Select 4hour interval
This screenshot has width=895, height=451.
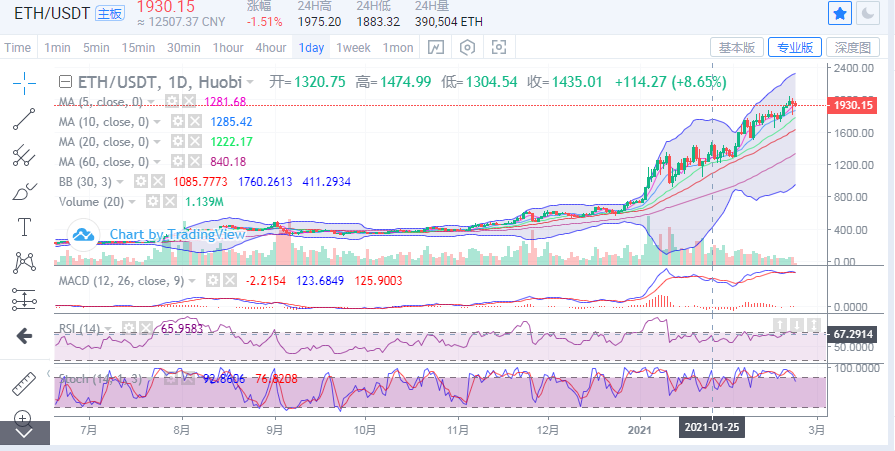pyautogui.click(x=271, y=47)
